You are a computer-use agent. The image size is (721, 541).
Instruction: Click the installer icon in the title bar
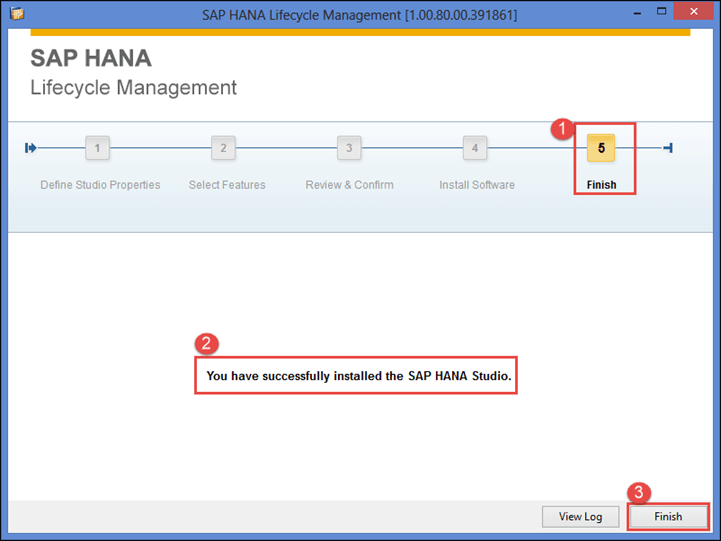16,13
